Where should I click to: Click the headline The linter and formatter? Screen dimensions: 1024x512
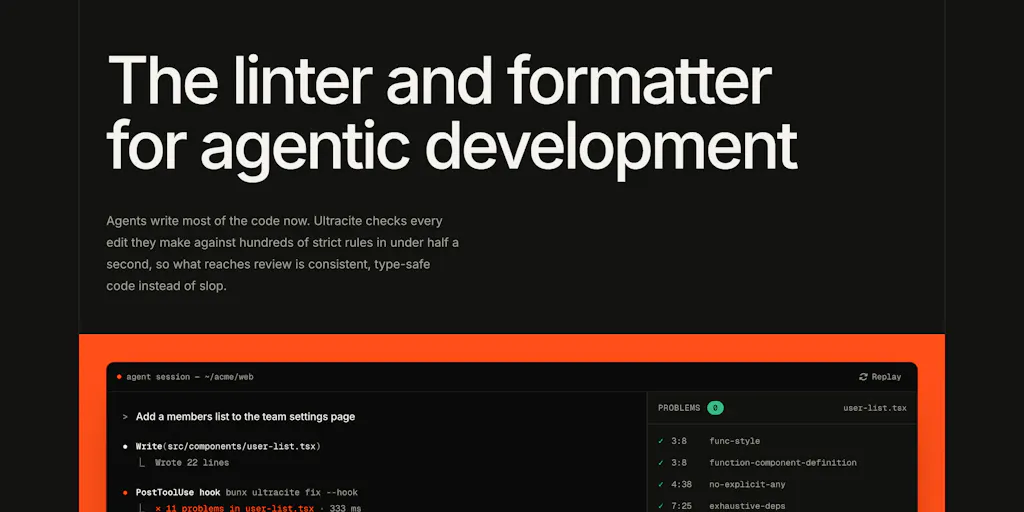(439, 81)
